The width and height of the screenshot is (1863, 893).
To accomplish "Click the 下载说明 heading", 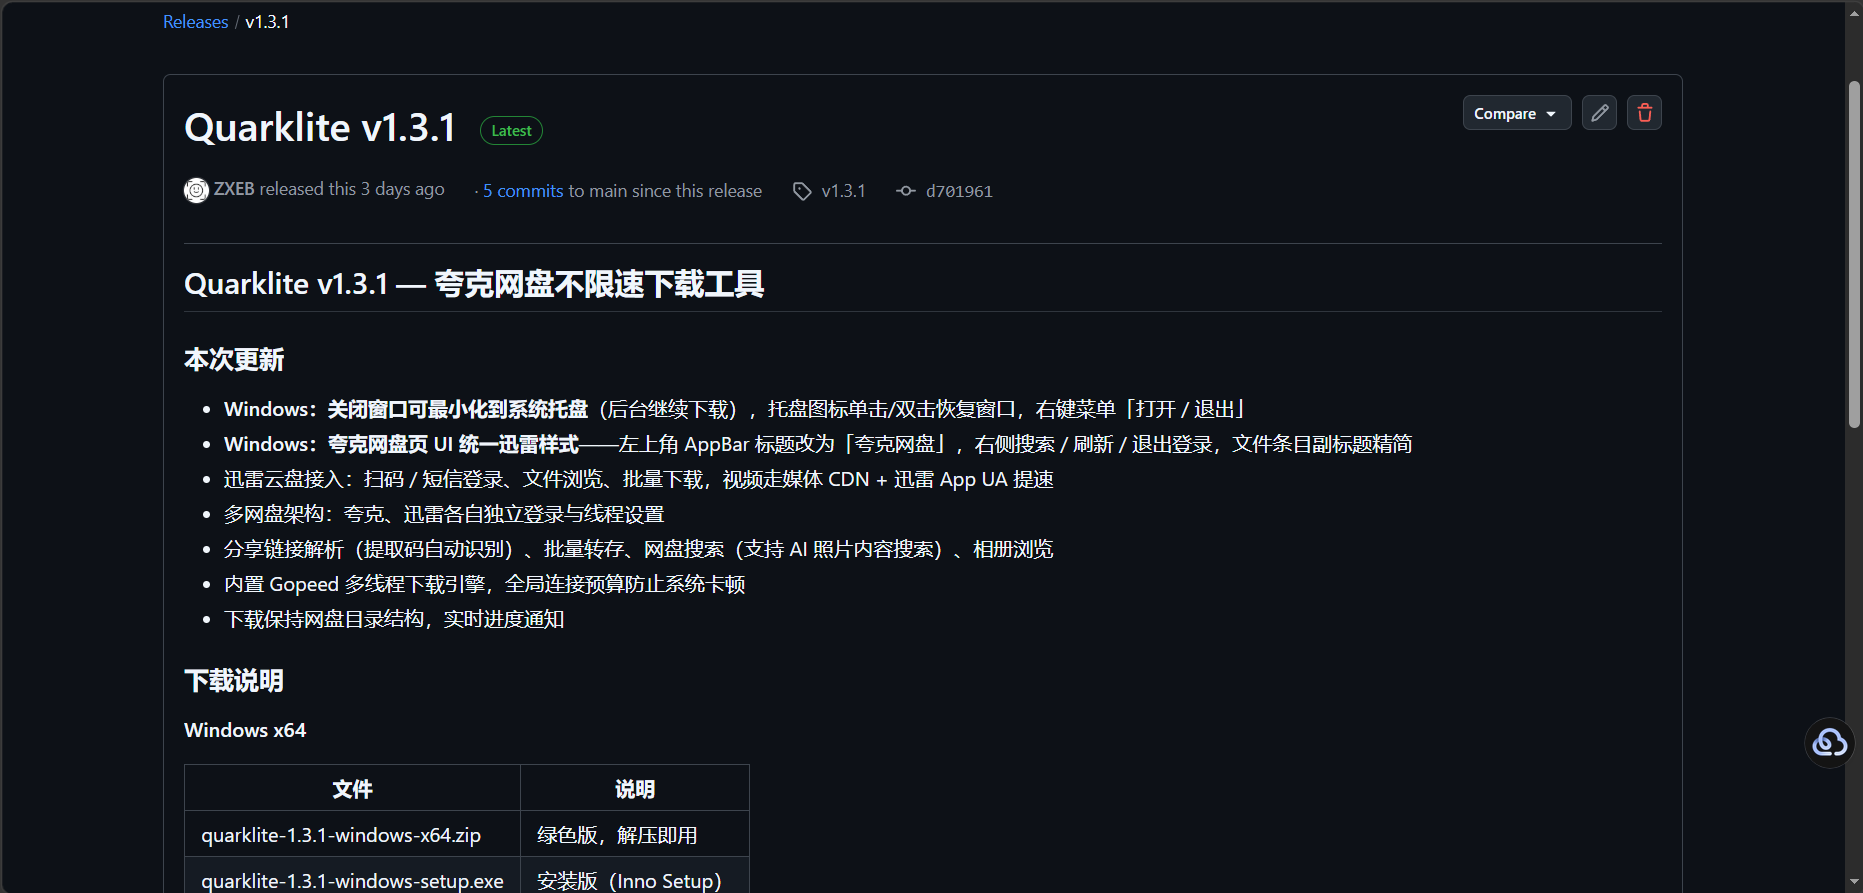I will point(234,681).
